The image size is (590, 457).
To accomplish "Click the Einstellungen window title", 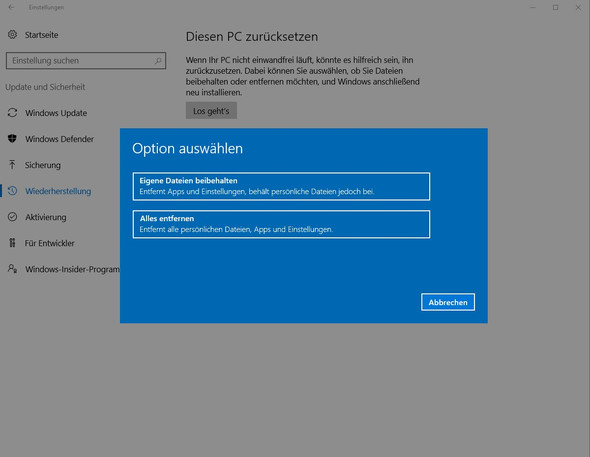I will tap(46, 7).
